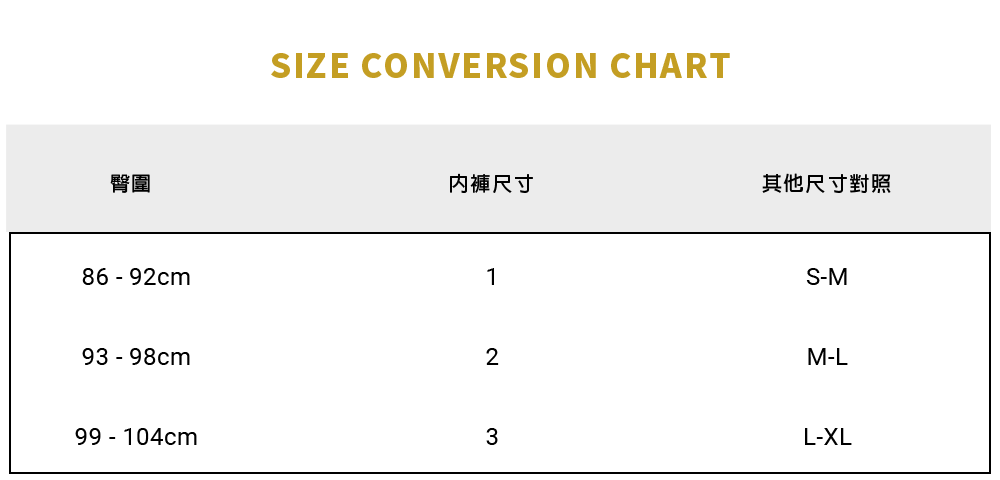Screen dimensions: 1000x480
Task: Select the 內褲尺寸 column header
Action: click(x=490, y=184)
